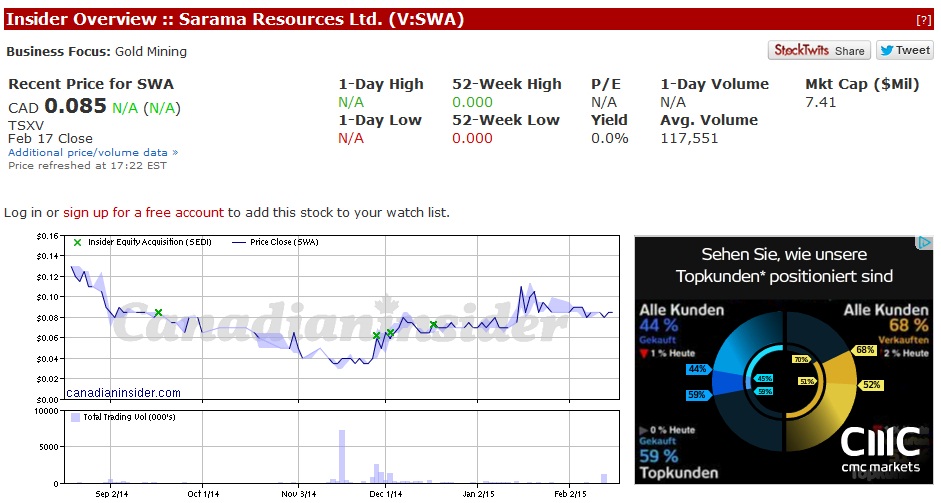
Task: Click the 44% blue chart label in ad
Action: pos(697,369)
